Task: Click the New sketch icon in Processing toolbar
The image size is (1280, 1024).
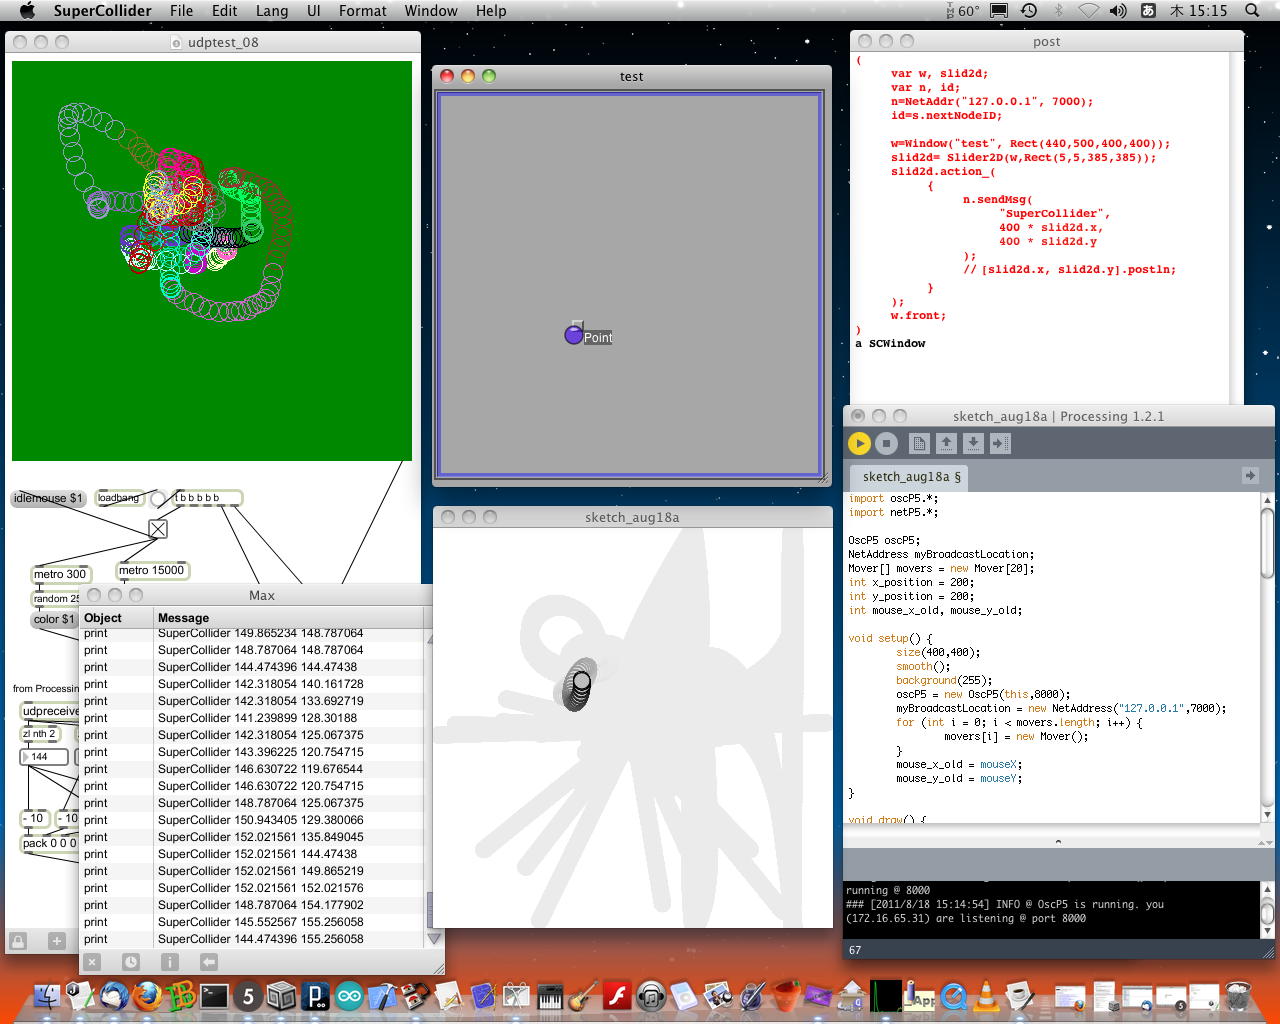Action: (x=919, y=443)
